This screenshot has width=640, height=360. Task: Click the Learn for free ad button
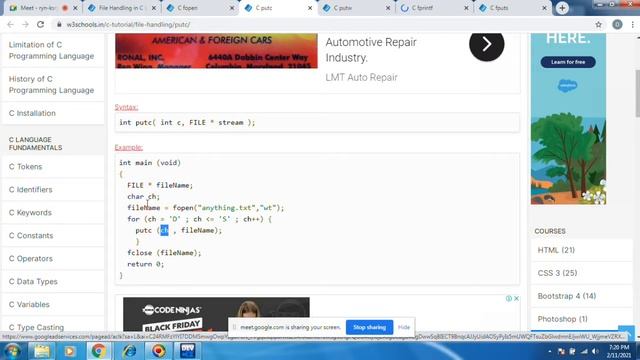(x=568, y=62)
